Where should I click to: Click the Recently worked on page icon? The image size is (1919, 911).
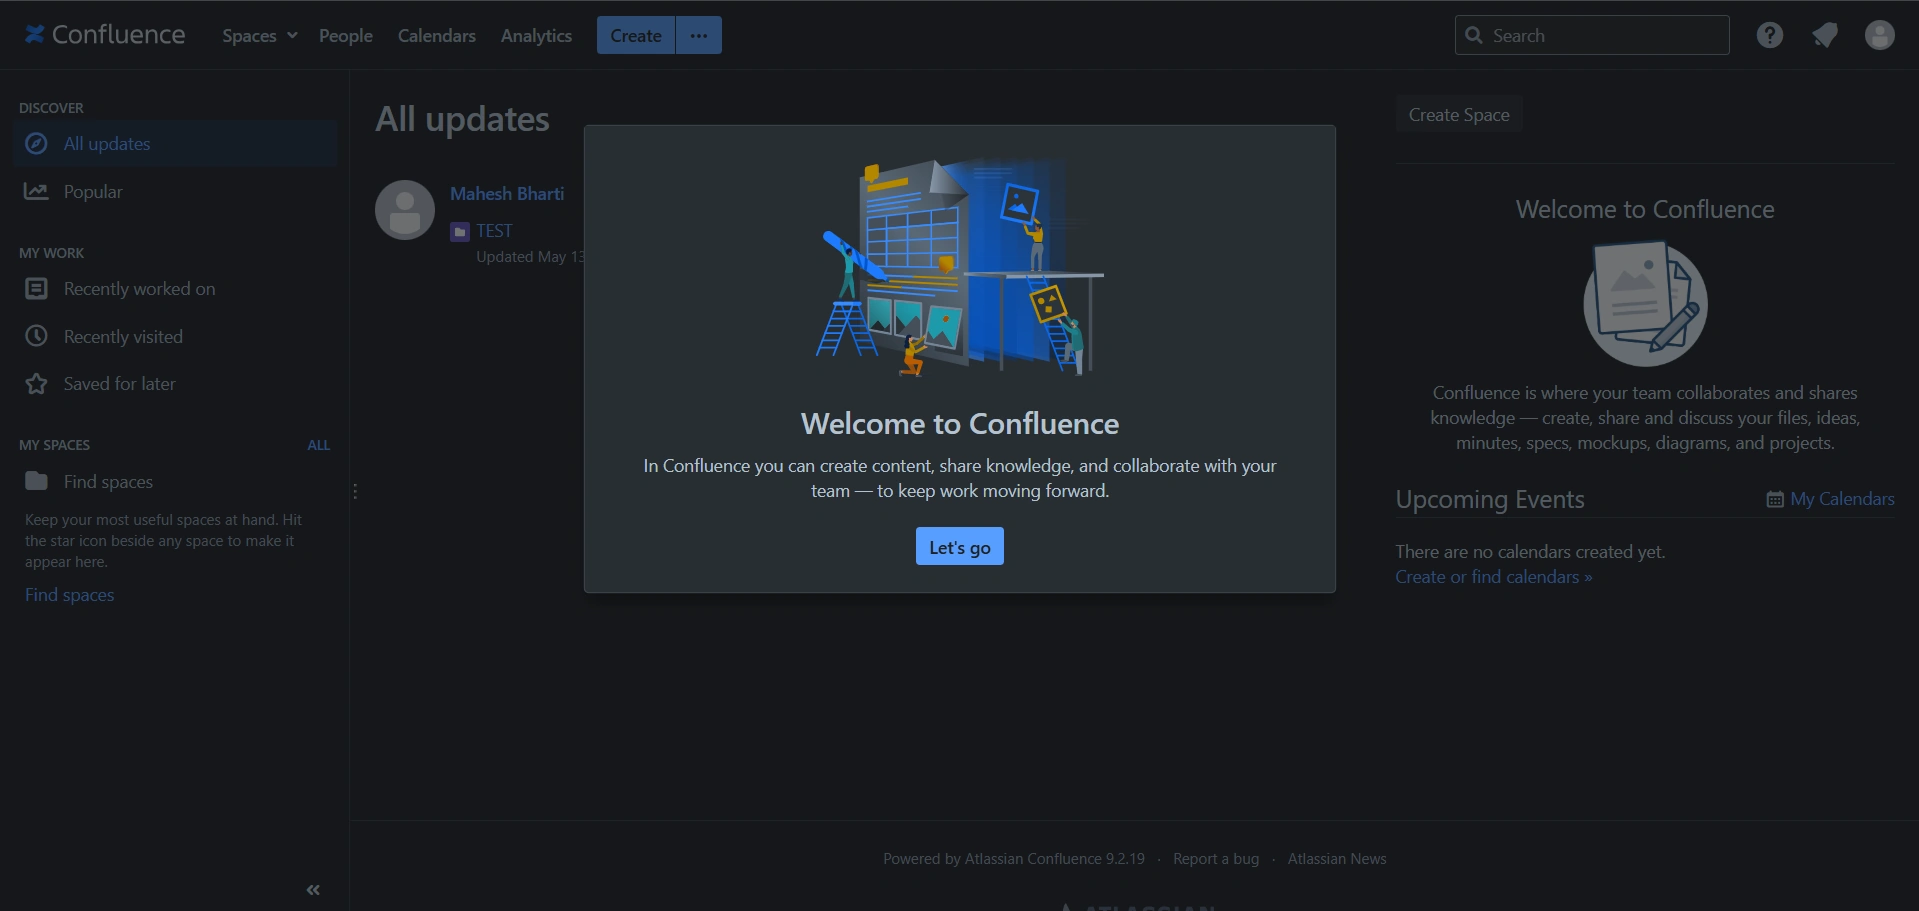pyautogui.click(x=36, y=289)
